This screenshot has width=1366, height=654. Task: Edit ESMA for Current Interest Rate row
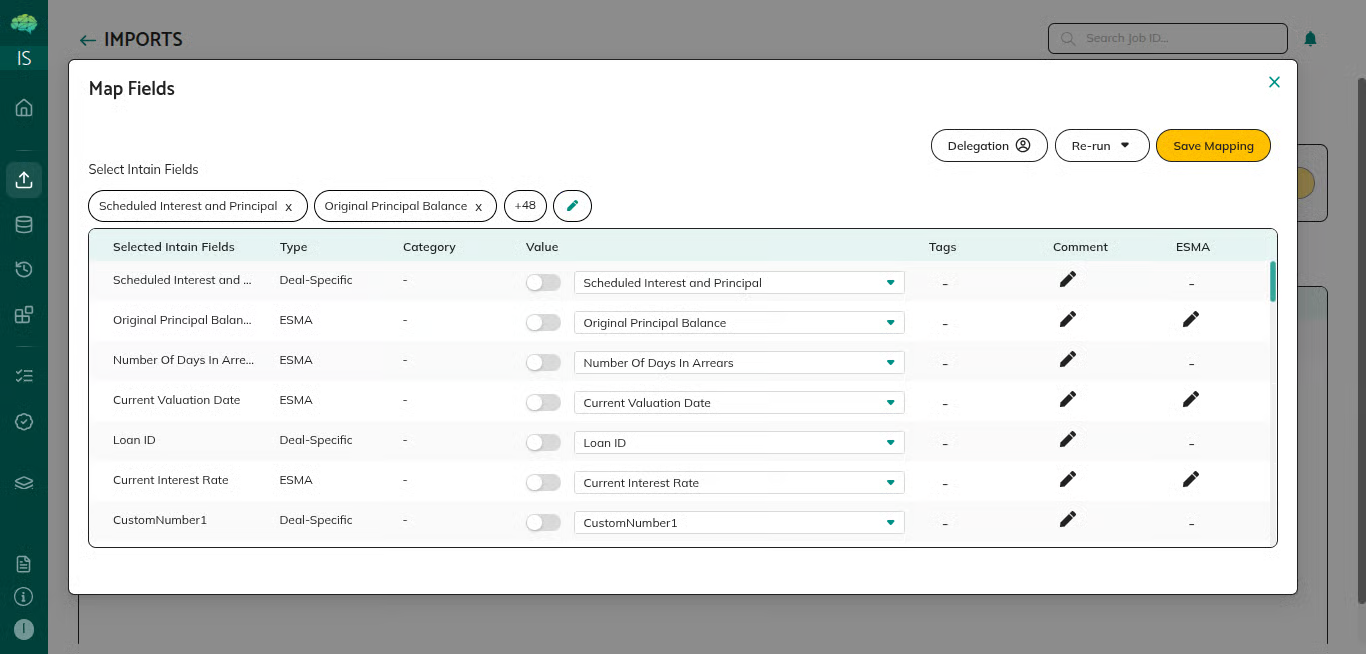click(x=1190, y=479)
